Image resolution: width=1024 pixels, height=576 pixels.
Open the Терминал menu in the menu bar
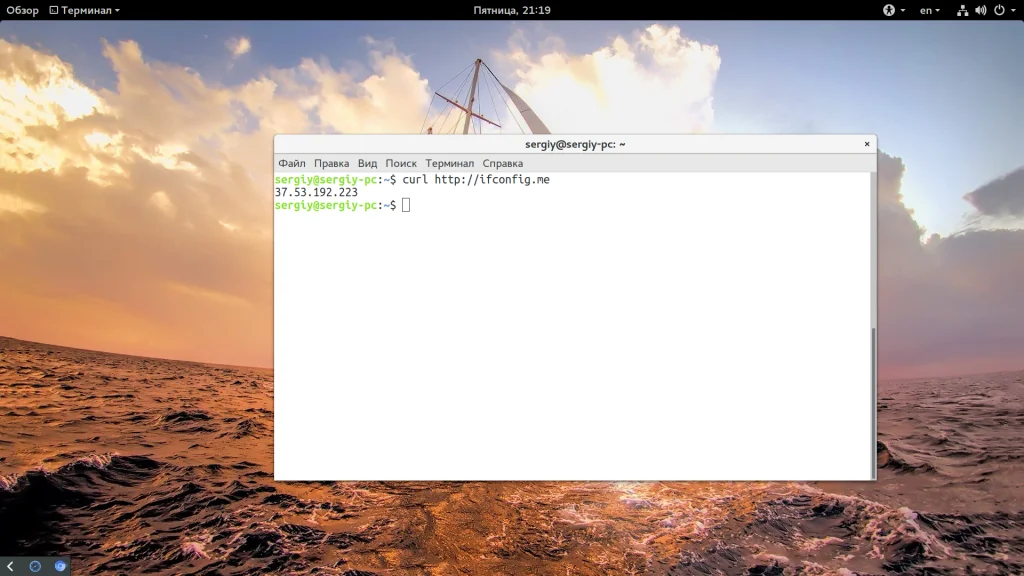pos(449,163)
